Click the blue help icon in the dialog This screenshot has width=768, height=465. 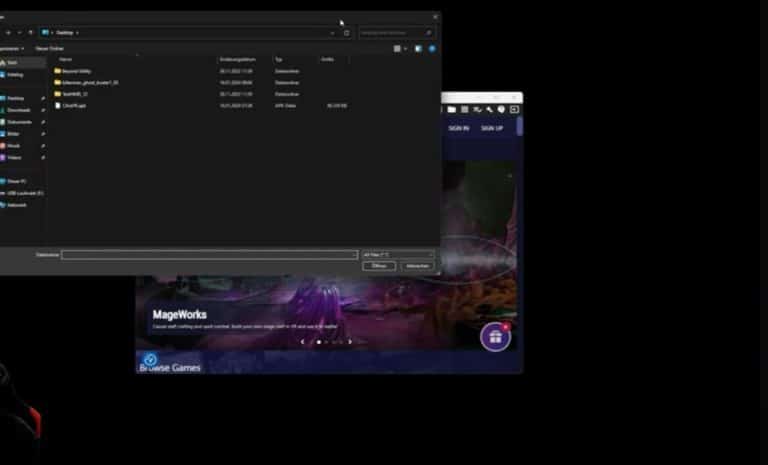(x=432, y=48)
